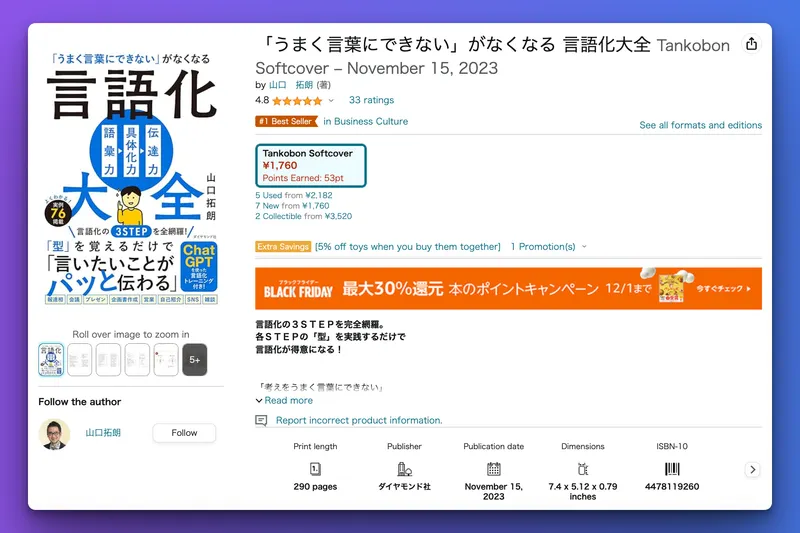Click Report incorrect product information link

pos(359,420)
